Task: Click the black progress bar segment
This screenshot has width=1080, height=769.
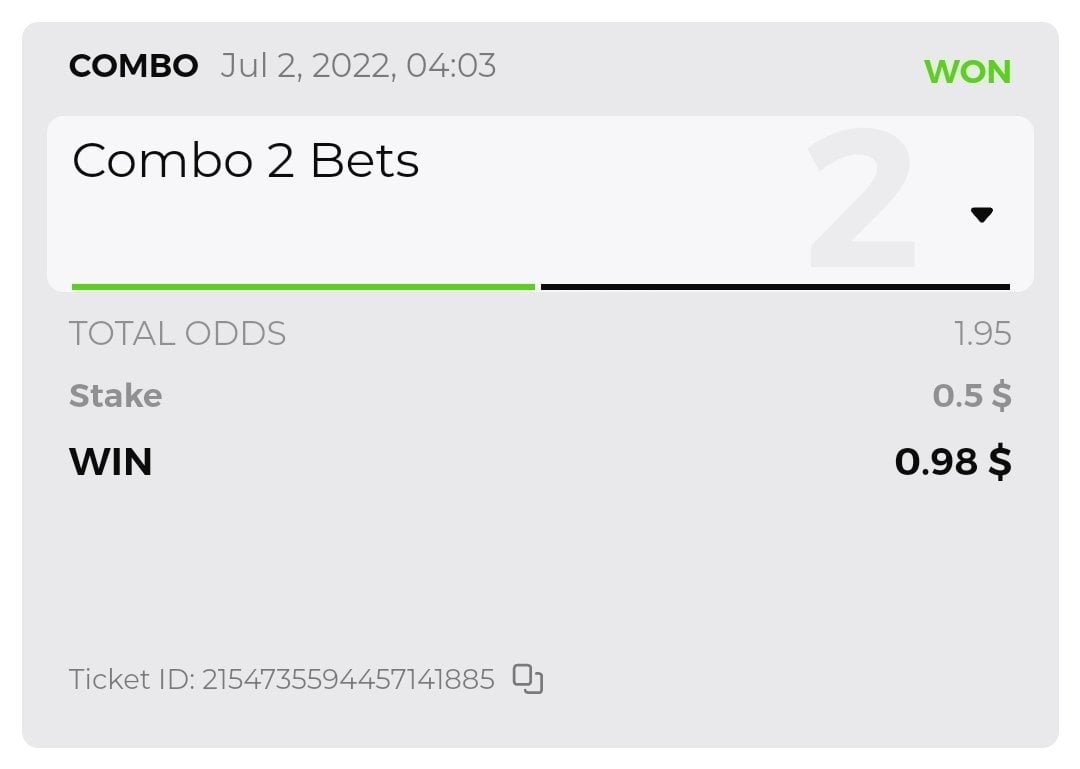Action: tap(775, 287)
